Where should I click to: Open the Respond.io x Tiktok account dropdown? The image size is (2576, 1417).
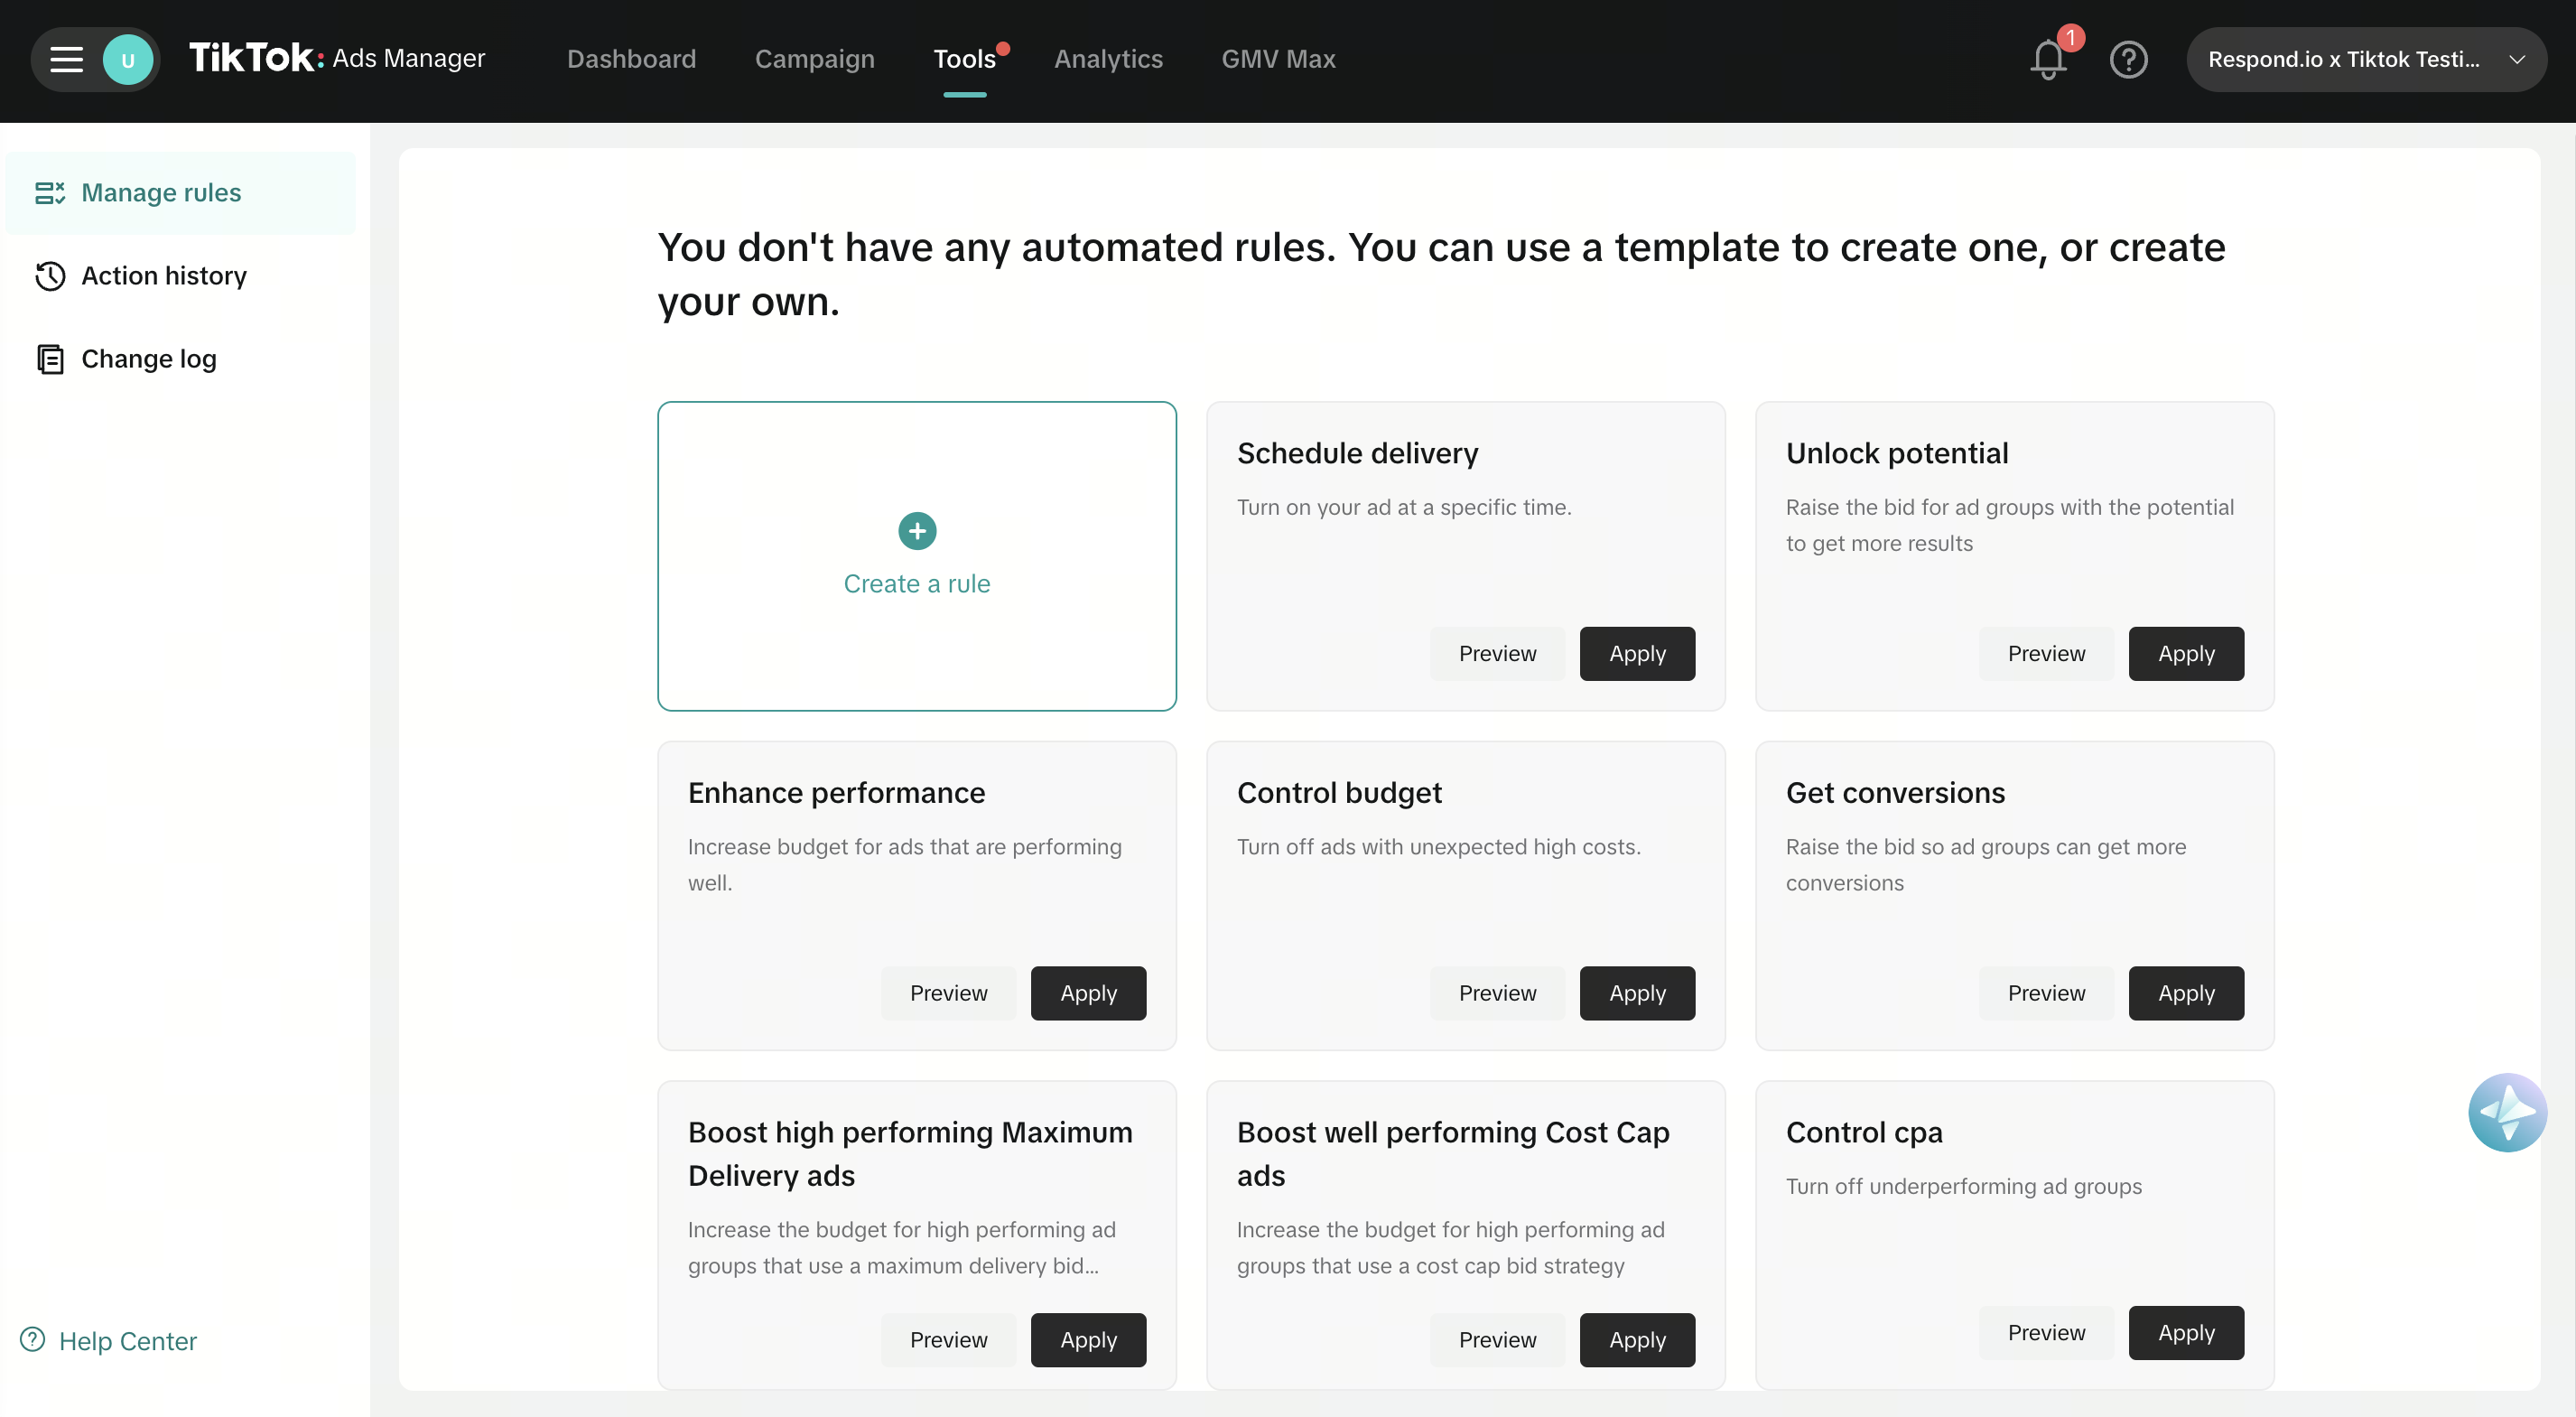tap(2366, 59)
